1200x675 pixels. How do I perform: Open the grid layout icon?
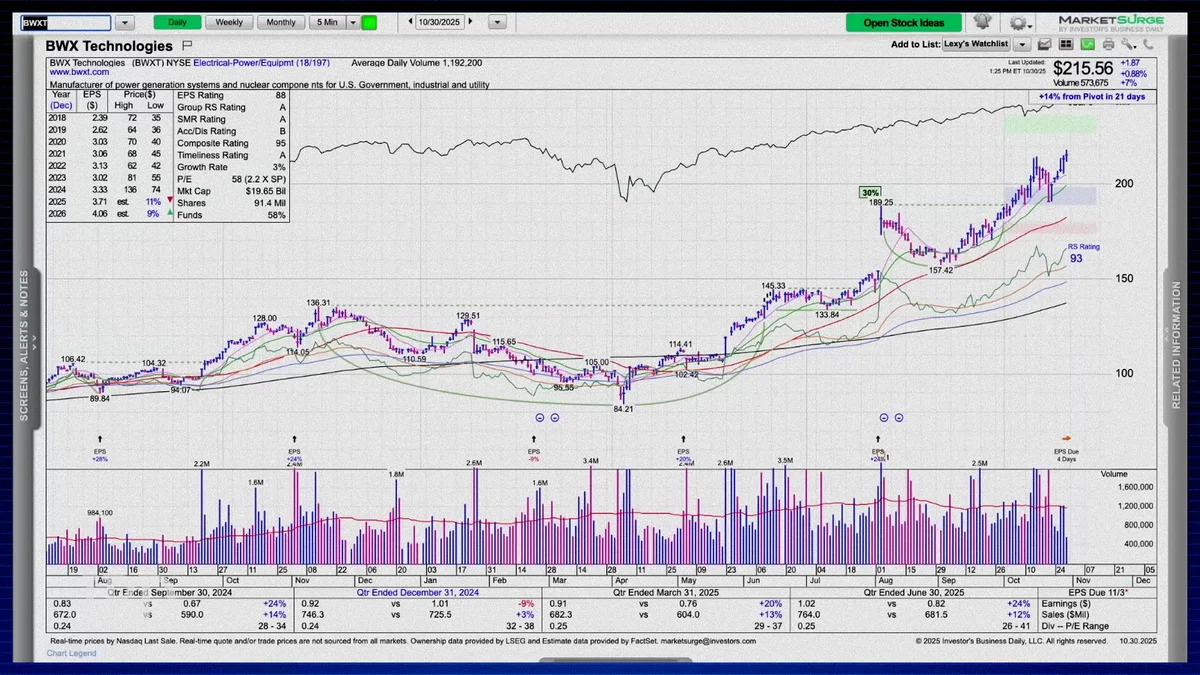pyautogui.click(x=1065, y=44)
